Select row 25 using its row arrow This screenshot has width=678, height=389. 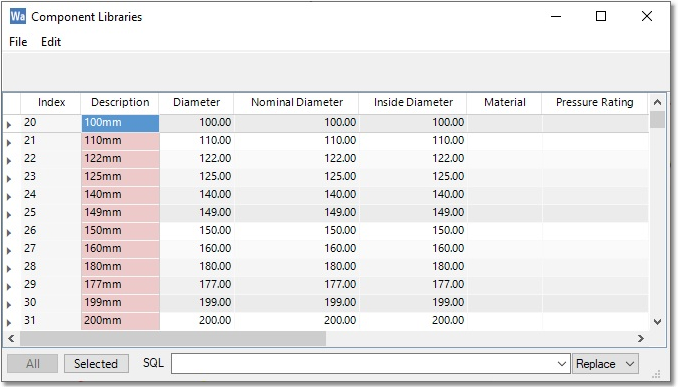coord(10,214)
